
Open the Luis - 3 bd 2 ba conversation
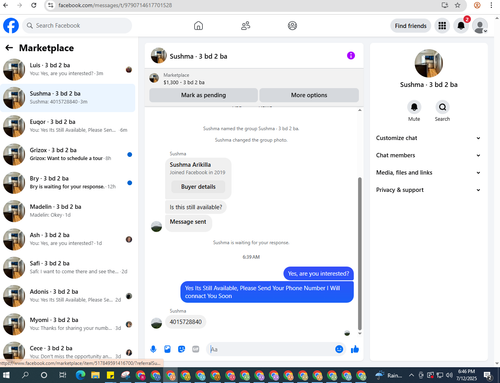point(68,69)
